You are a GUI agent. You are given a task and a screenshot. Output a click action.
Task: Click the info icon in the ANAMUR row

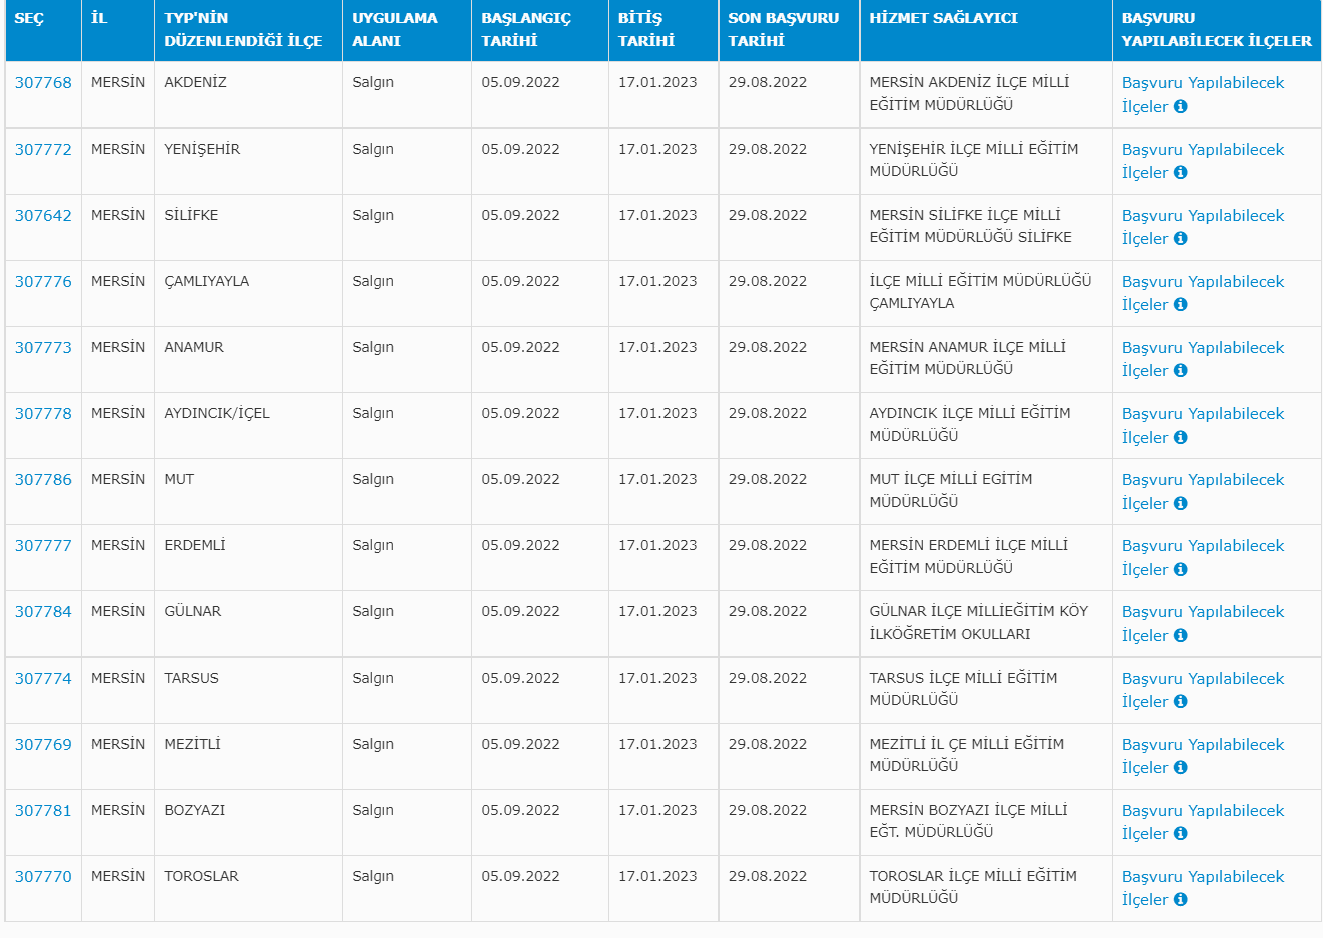tap(1180, 371)
